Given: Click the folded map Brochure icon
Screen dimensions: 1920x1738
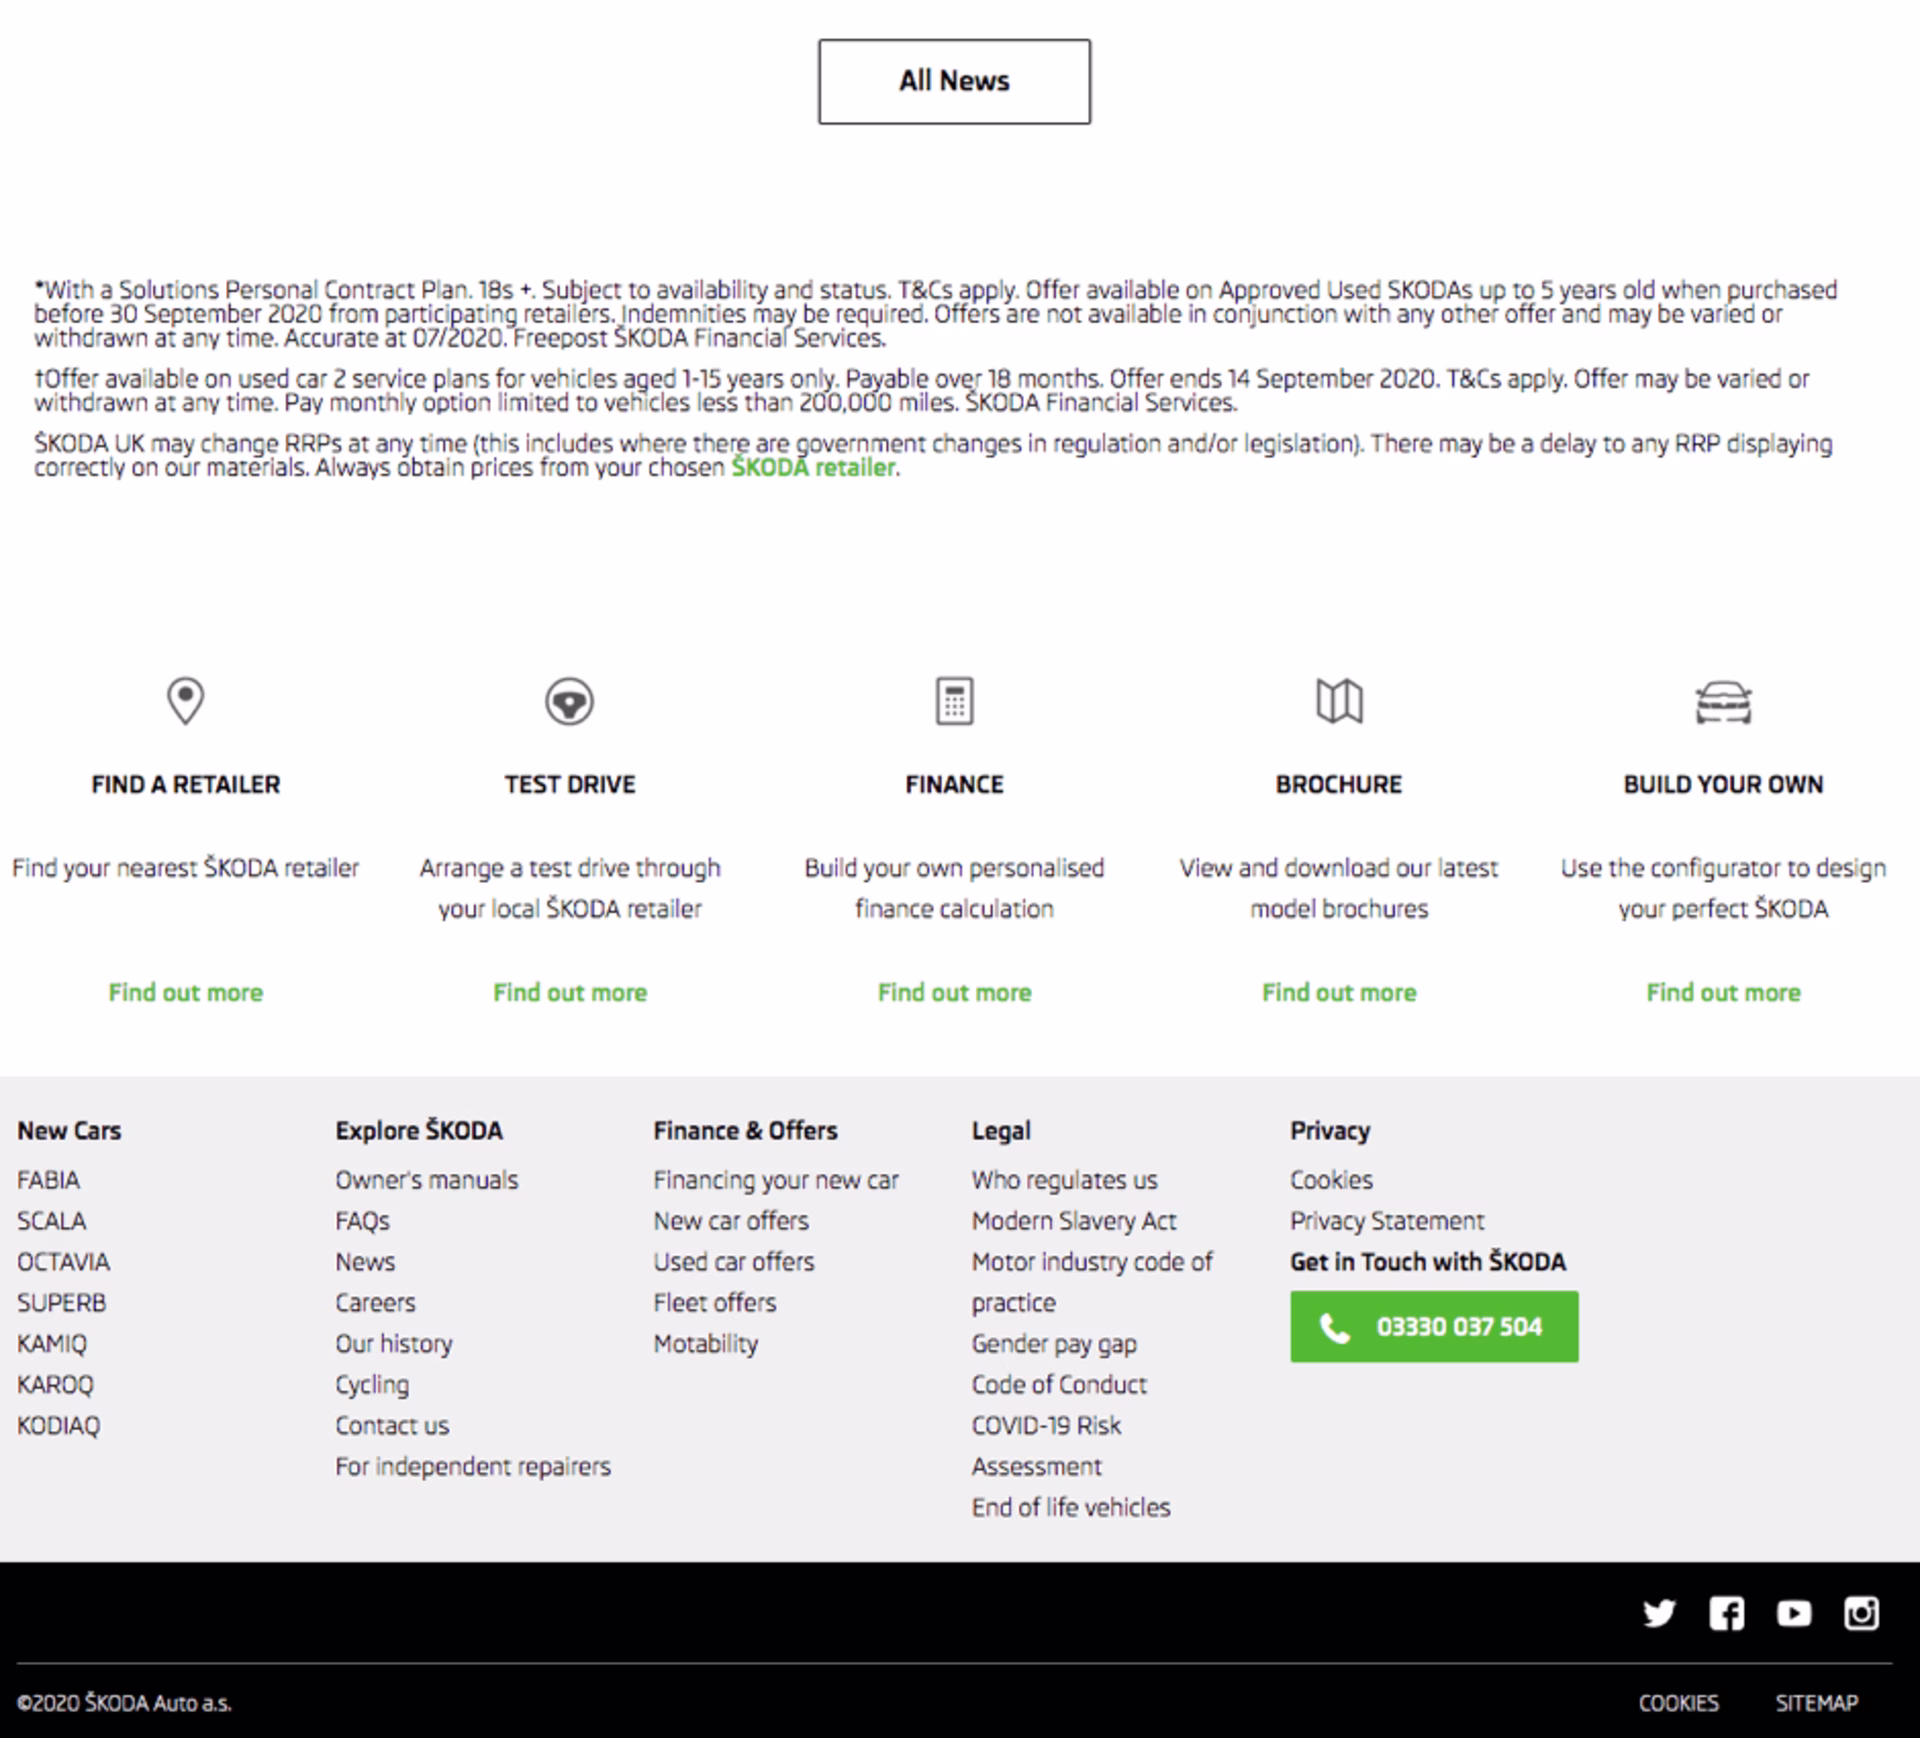Looking at the screenshot, I should (1339, 701).
